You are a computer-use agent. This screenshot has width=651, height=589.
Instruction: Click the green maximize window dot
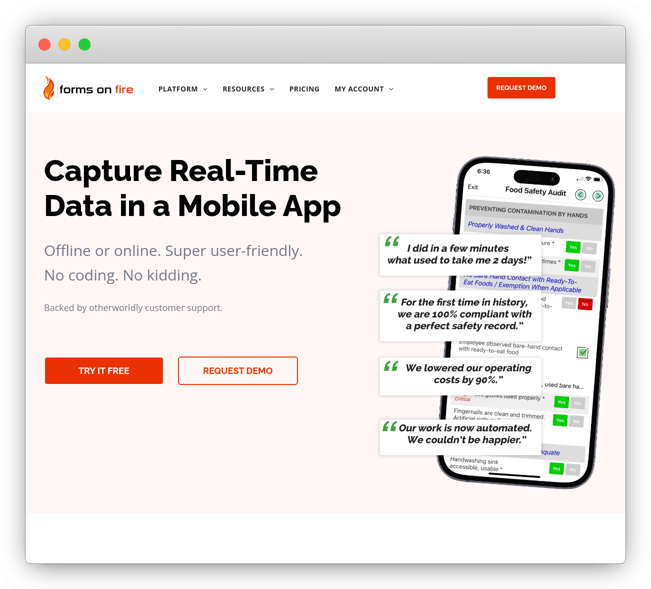coord(85,44)
